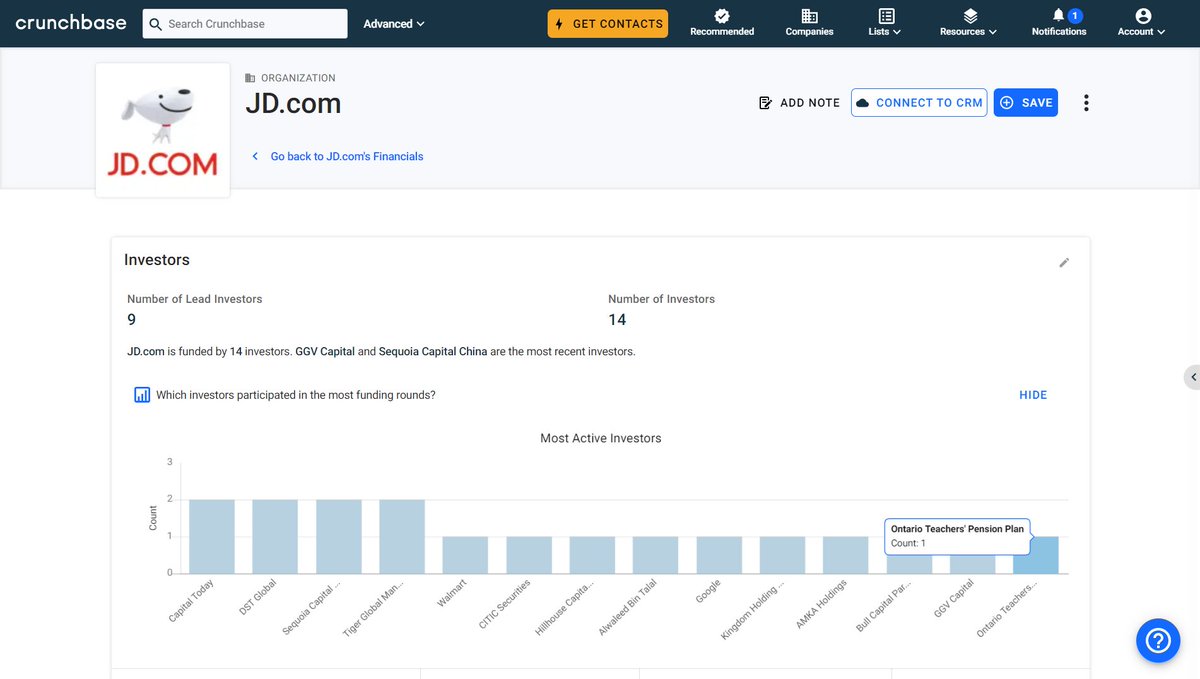Click the Walmart bar
The width and height of the screenshot is (1200, 679).
[x=465, y=555]
